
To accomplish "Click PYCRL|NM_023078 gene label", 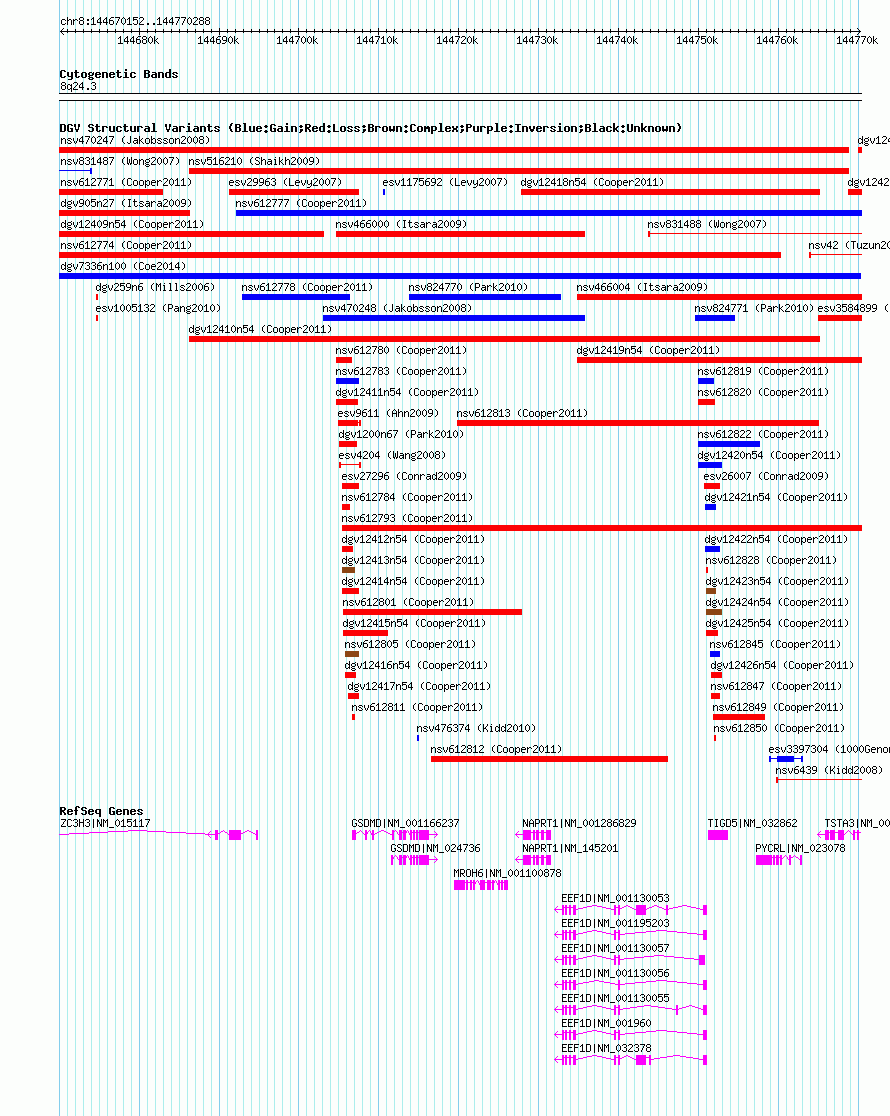I will pos(800,848).
